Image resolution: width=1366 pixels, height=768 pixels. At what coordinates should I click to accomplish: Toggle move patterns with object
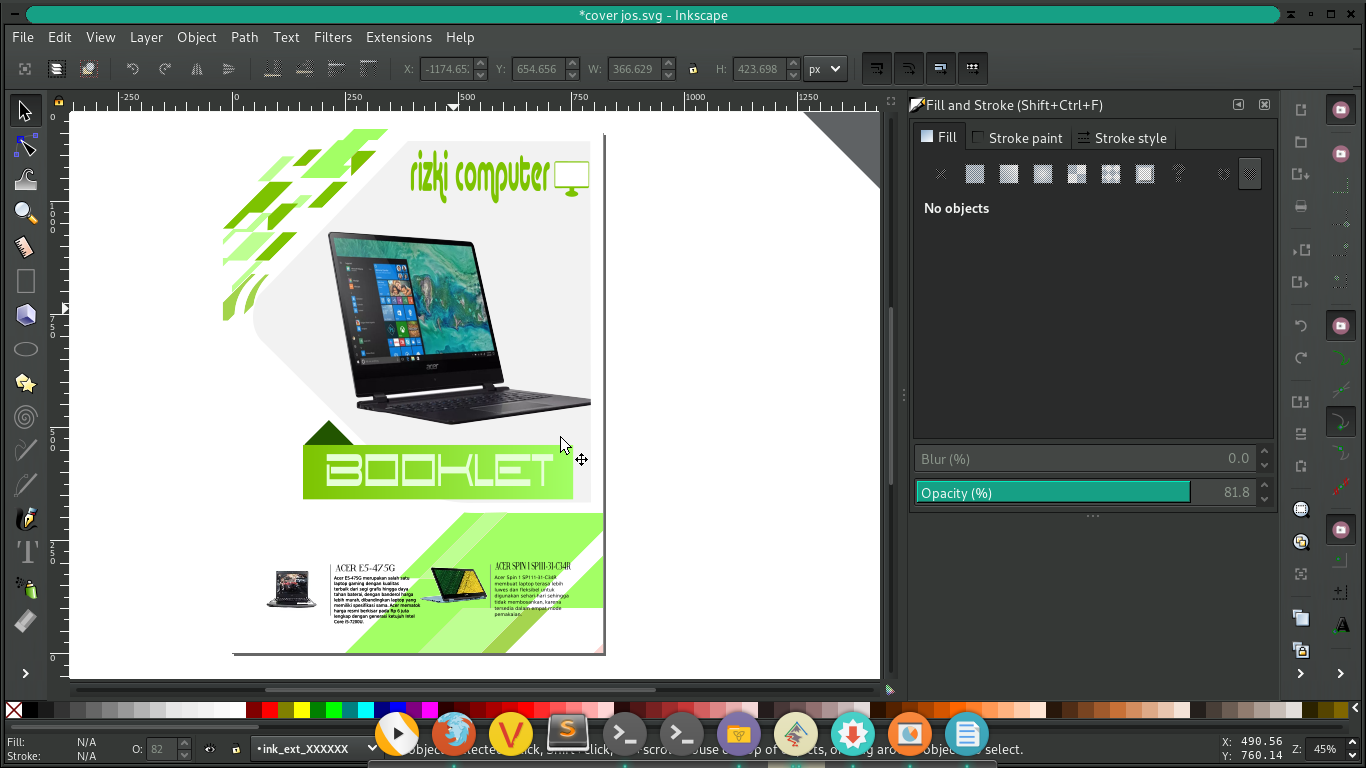[973, 69]
